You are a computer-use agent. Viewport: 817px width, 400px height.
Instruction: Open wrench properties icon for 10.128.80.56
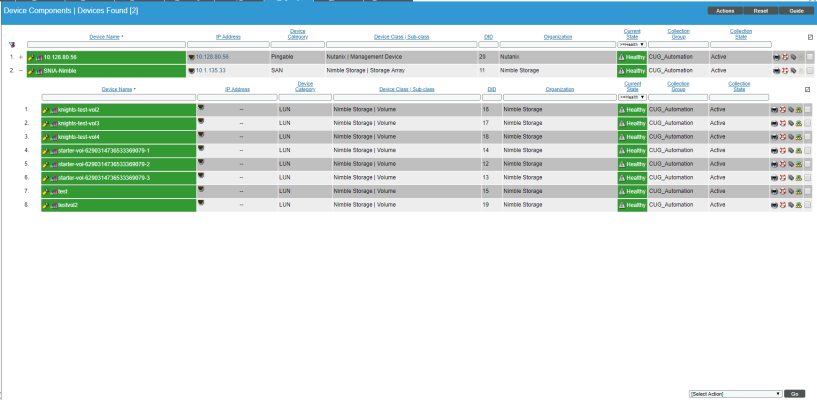point(31,57)
